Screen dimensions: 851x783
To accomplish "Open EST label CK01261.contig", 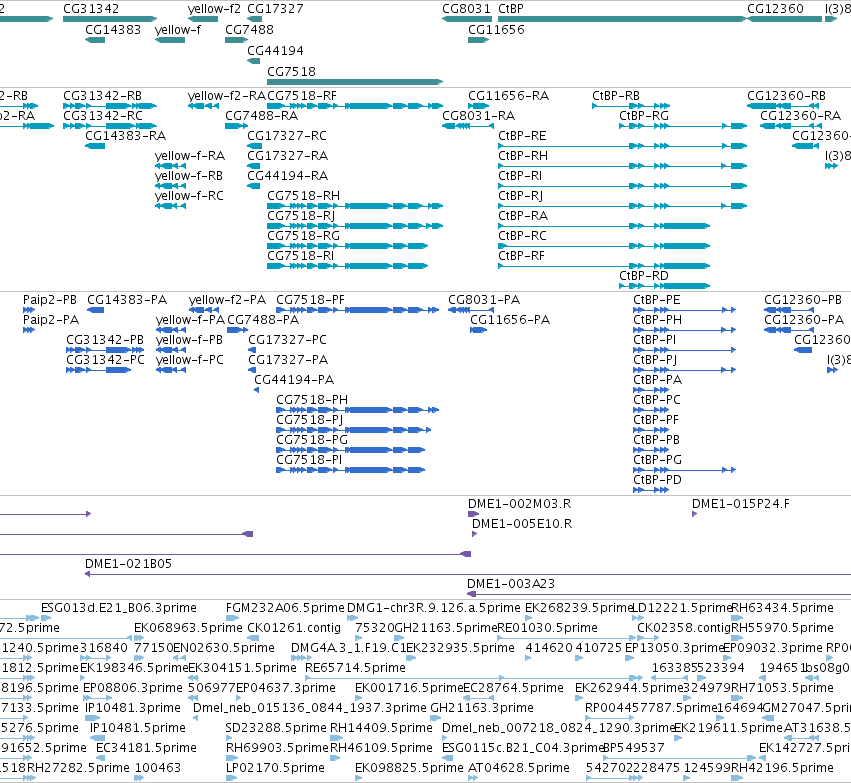I will (294, 628).
